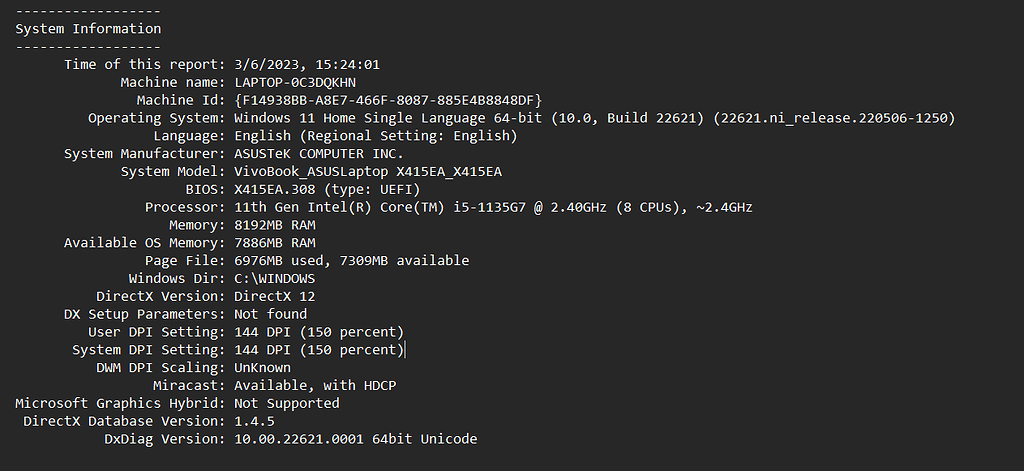This screenshot has height=471, width=1024.
Task: Click the System Information heading text
Action: pos(88,29)
